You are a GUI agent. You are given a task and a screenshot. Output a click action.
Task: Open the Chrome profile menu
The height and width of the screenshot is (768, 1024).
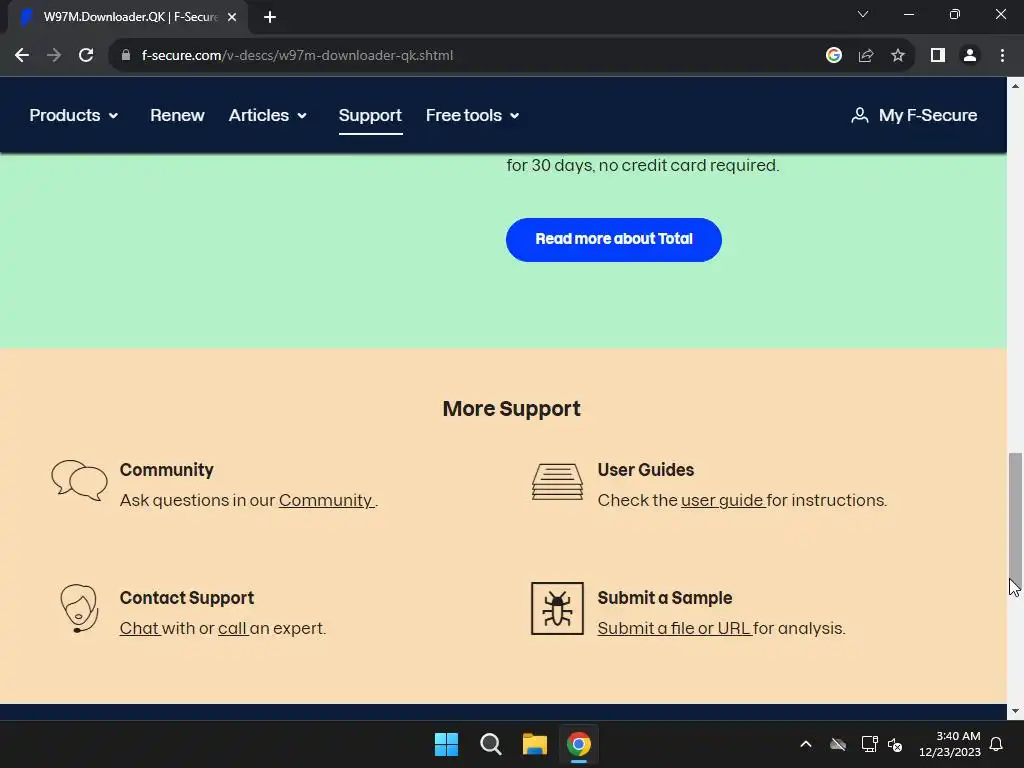tap(970, 56)
